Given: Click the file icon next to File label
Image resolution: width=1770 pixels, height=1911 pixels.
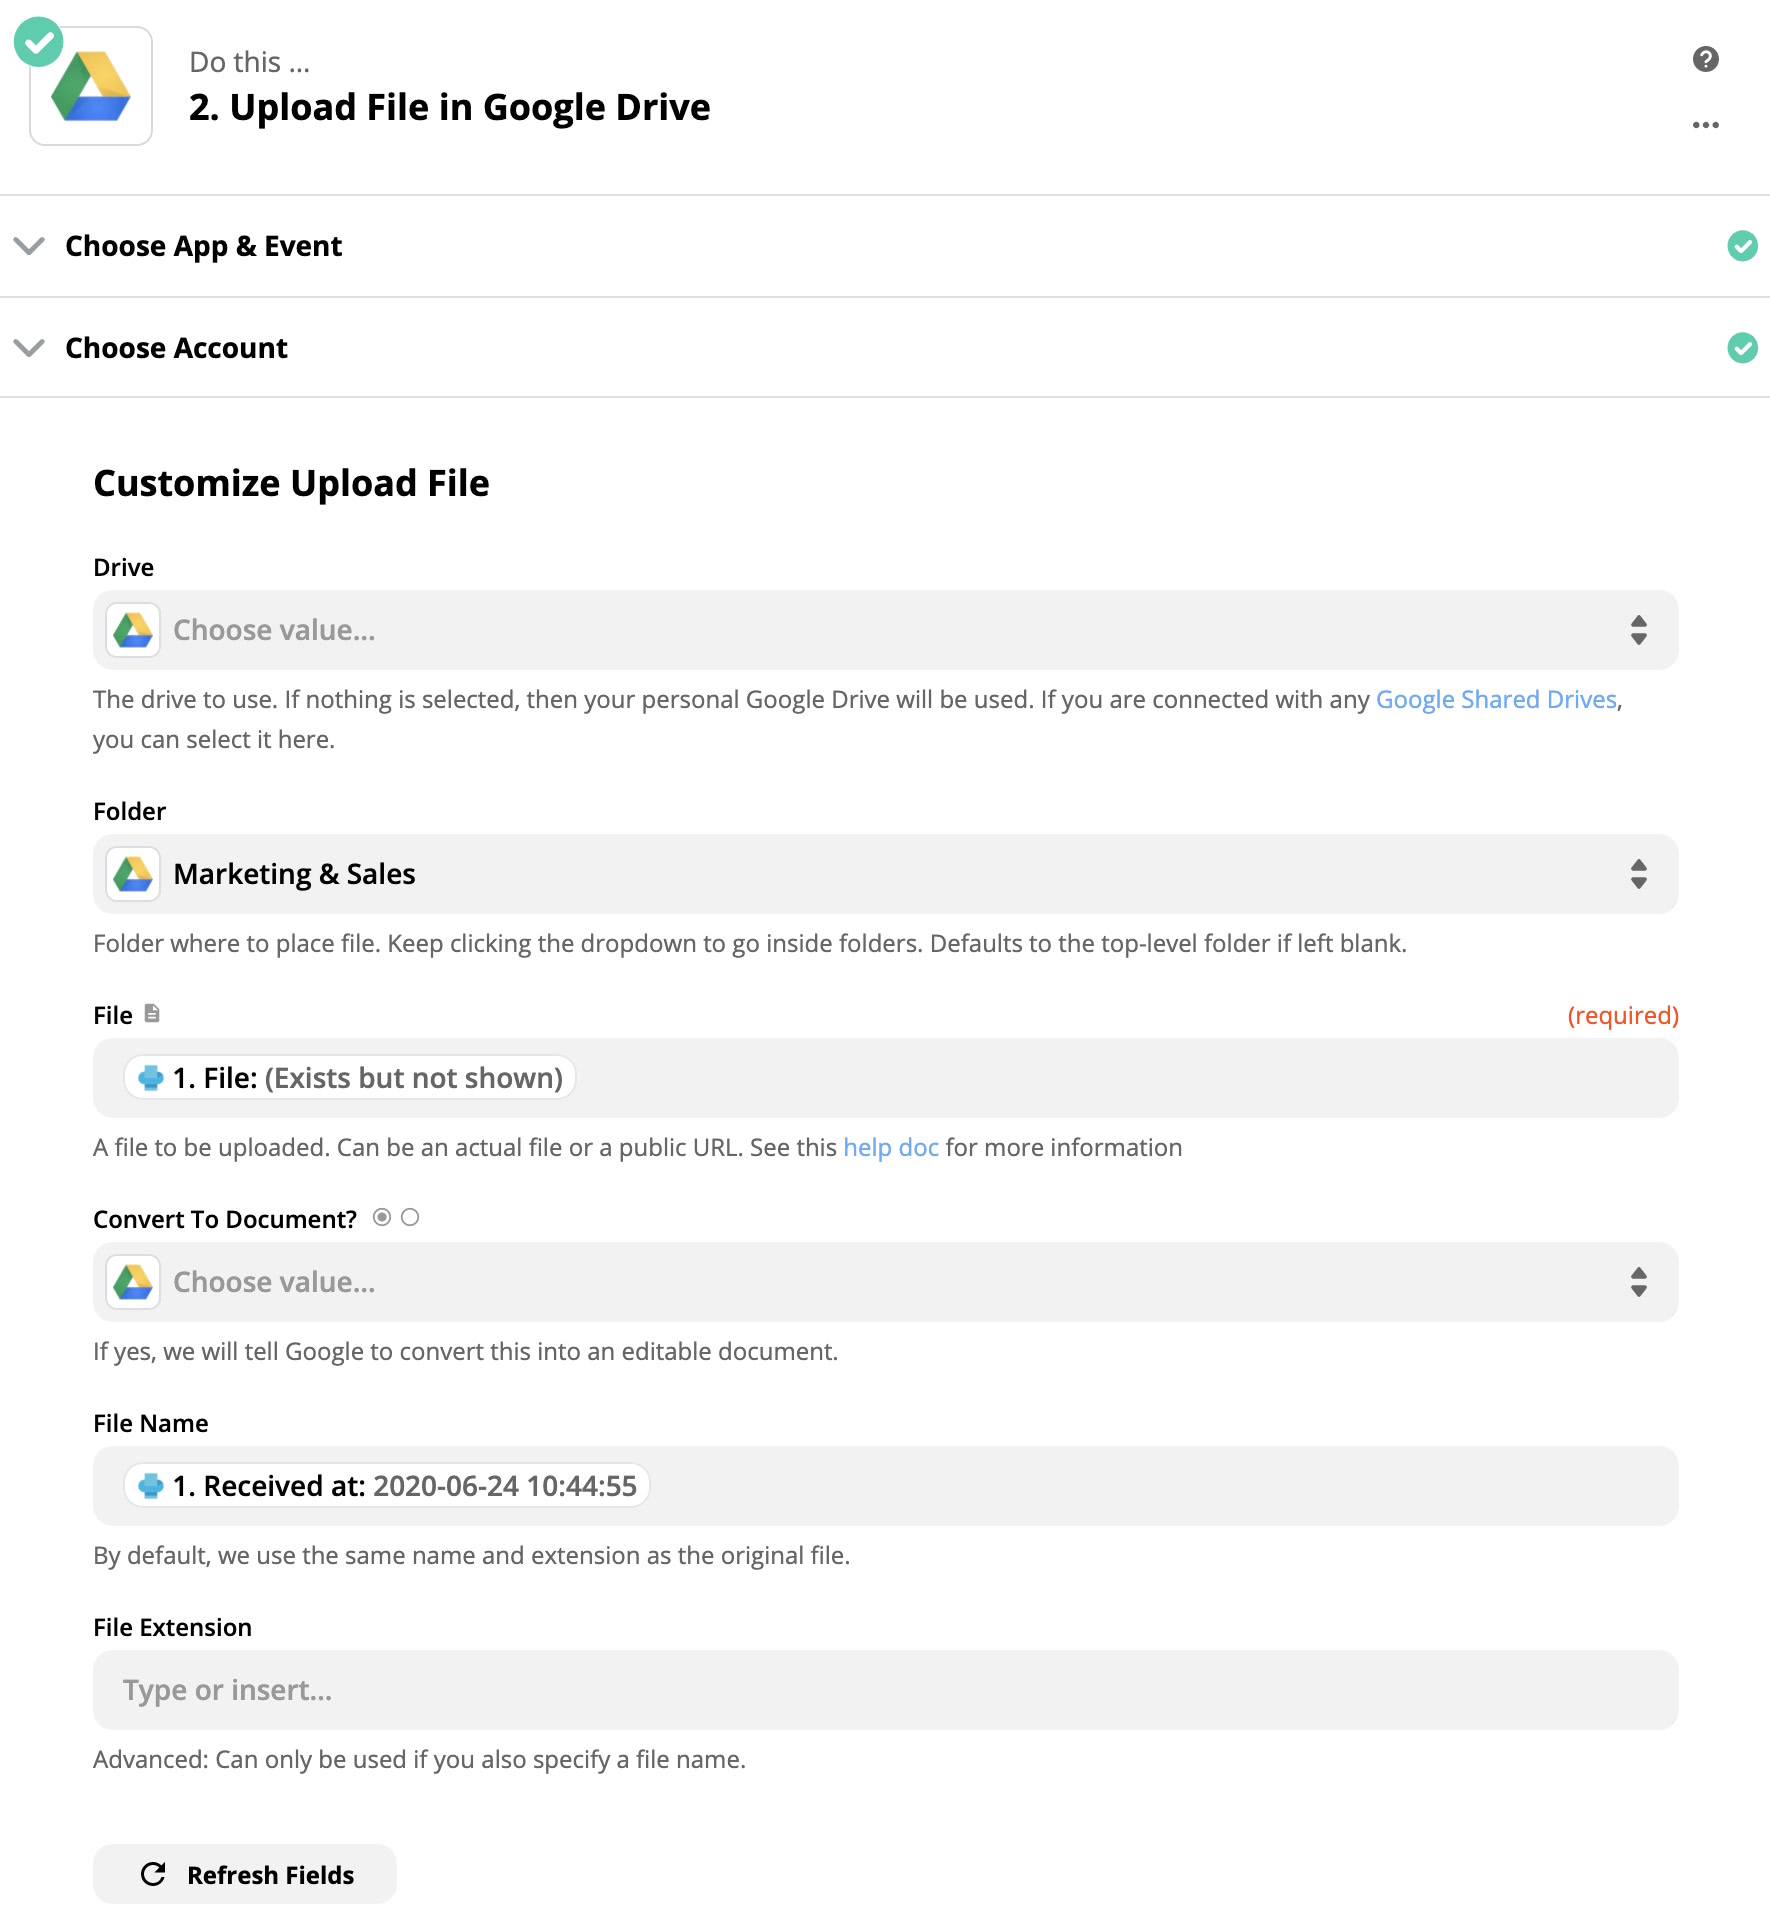Looking at the screenshot, I should coord(152,1014).
